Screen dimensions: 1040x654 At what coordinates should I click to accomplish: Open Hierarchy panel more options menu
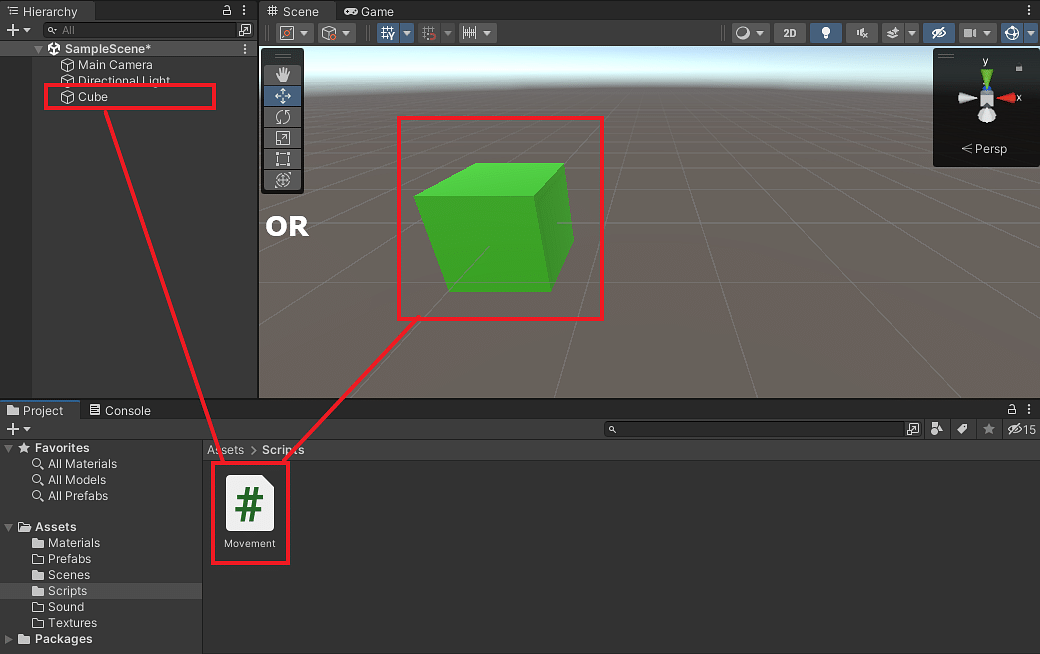click(x=244, y=10)
